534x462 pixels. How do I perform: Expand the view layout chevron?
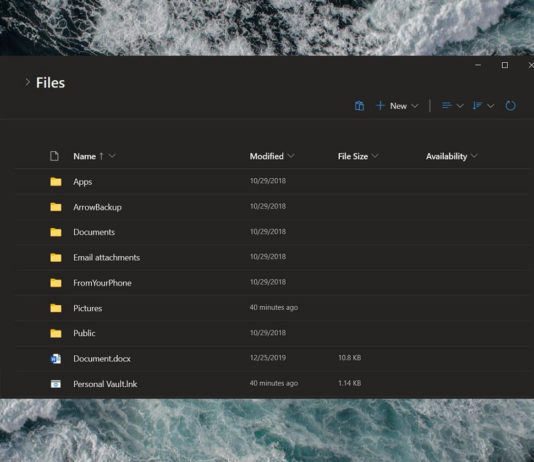coord(460,106)
